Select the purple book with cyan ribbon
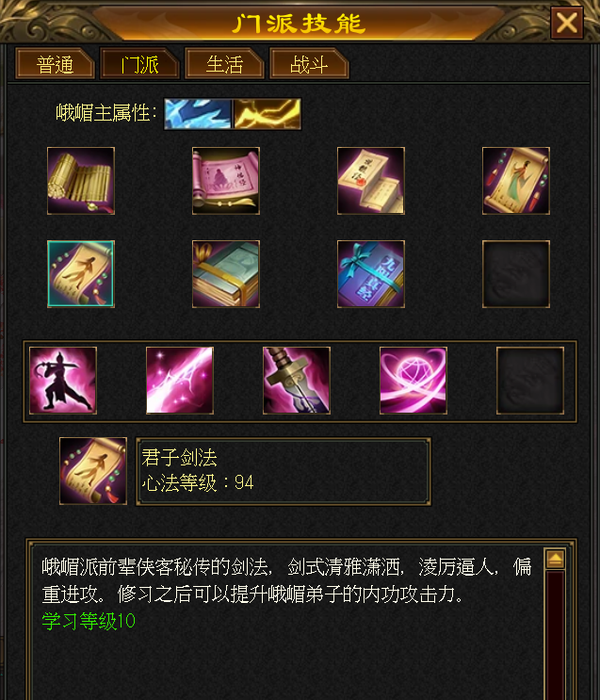600x700 pixels. [371, 274]
